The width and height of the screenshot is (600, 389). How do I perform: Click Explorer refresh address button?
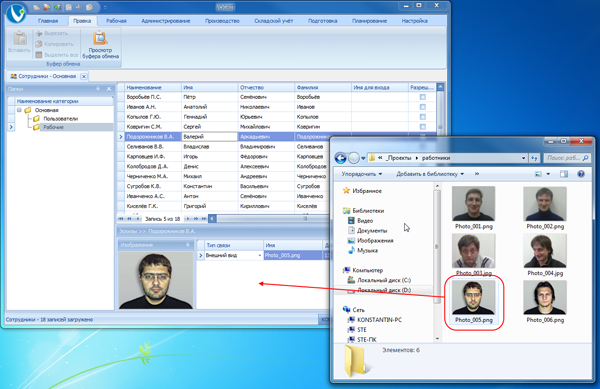[x=535, y=158]
